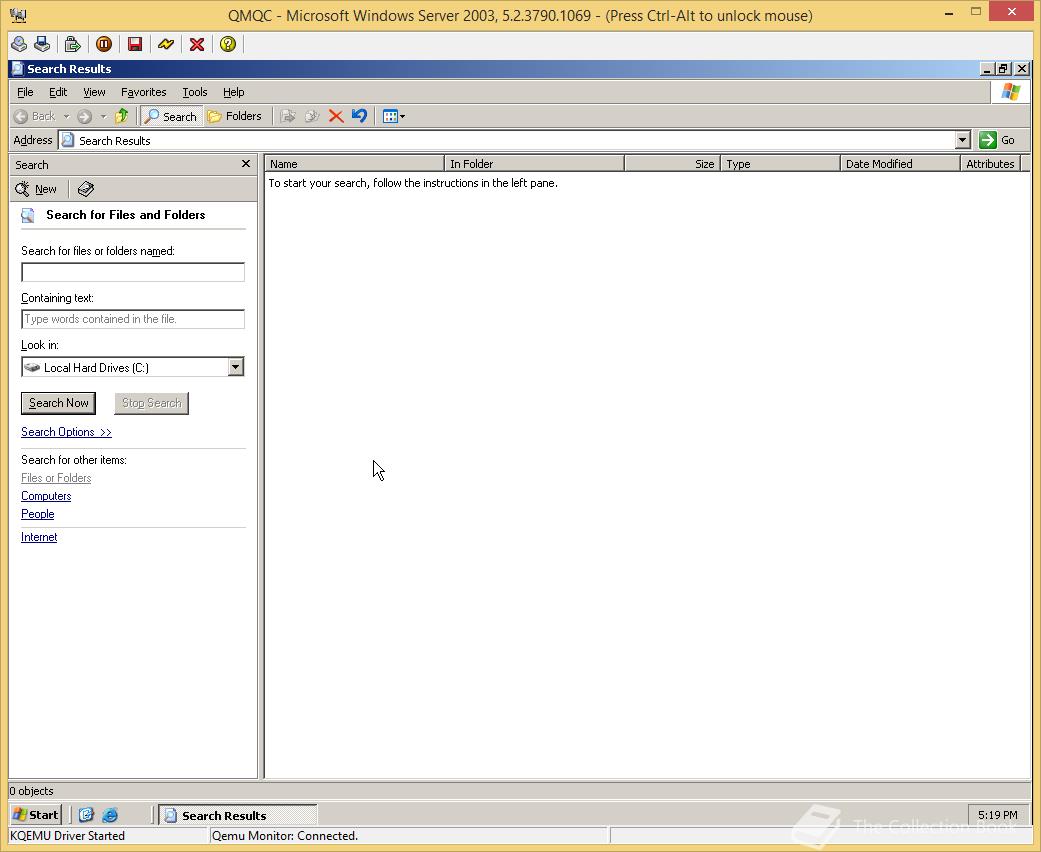Image resolution: width=1041 pixels, height=852 pixels.
Task: Open the Tools menu
Action: tap(195, 92)
